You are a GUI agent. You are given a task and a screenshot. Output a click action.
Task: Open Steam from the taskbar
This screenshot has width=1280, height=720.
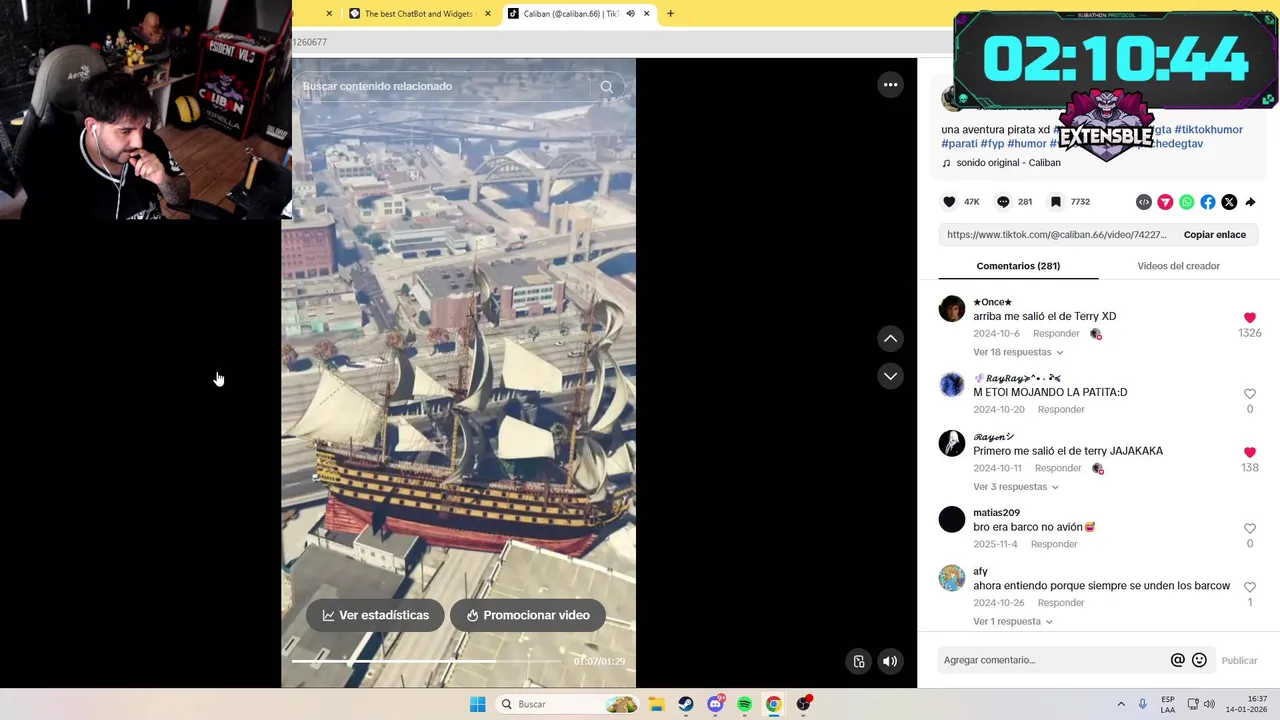(685, 704)
